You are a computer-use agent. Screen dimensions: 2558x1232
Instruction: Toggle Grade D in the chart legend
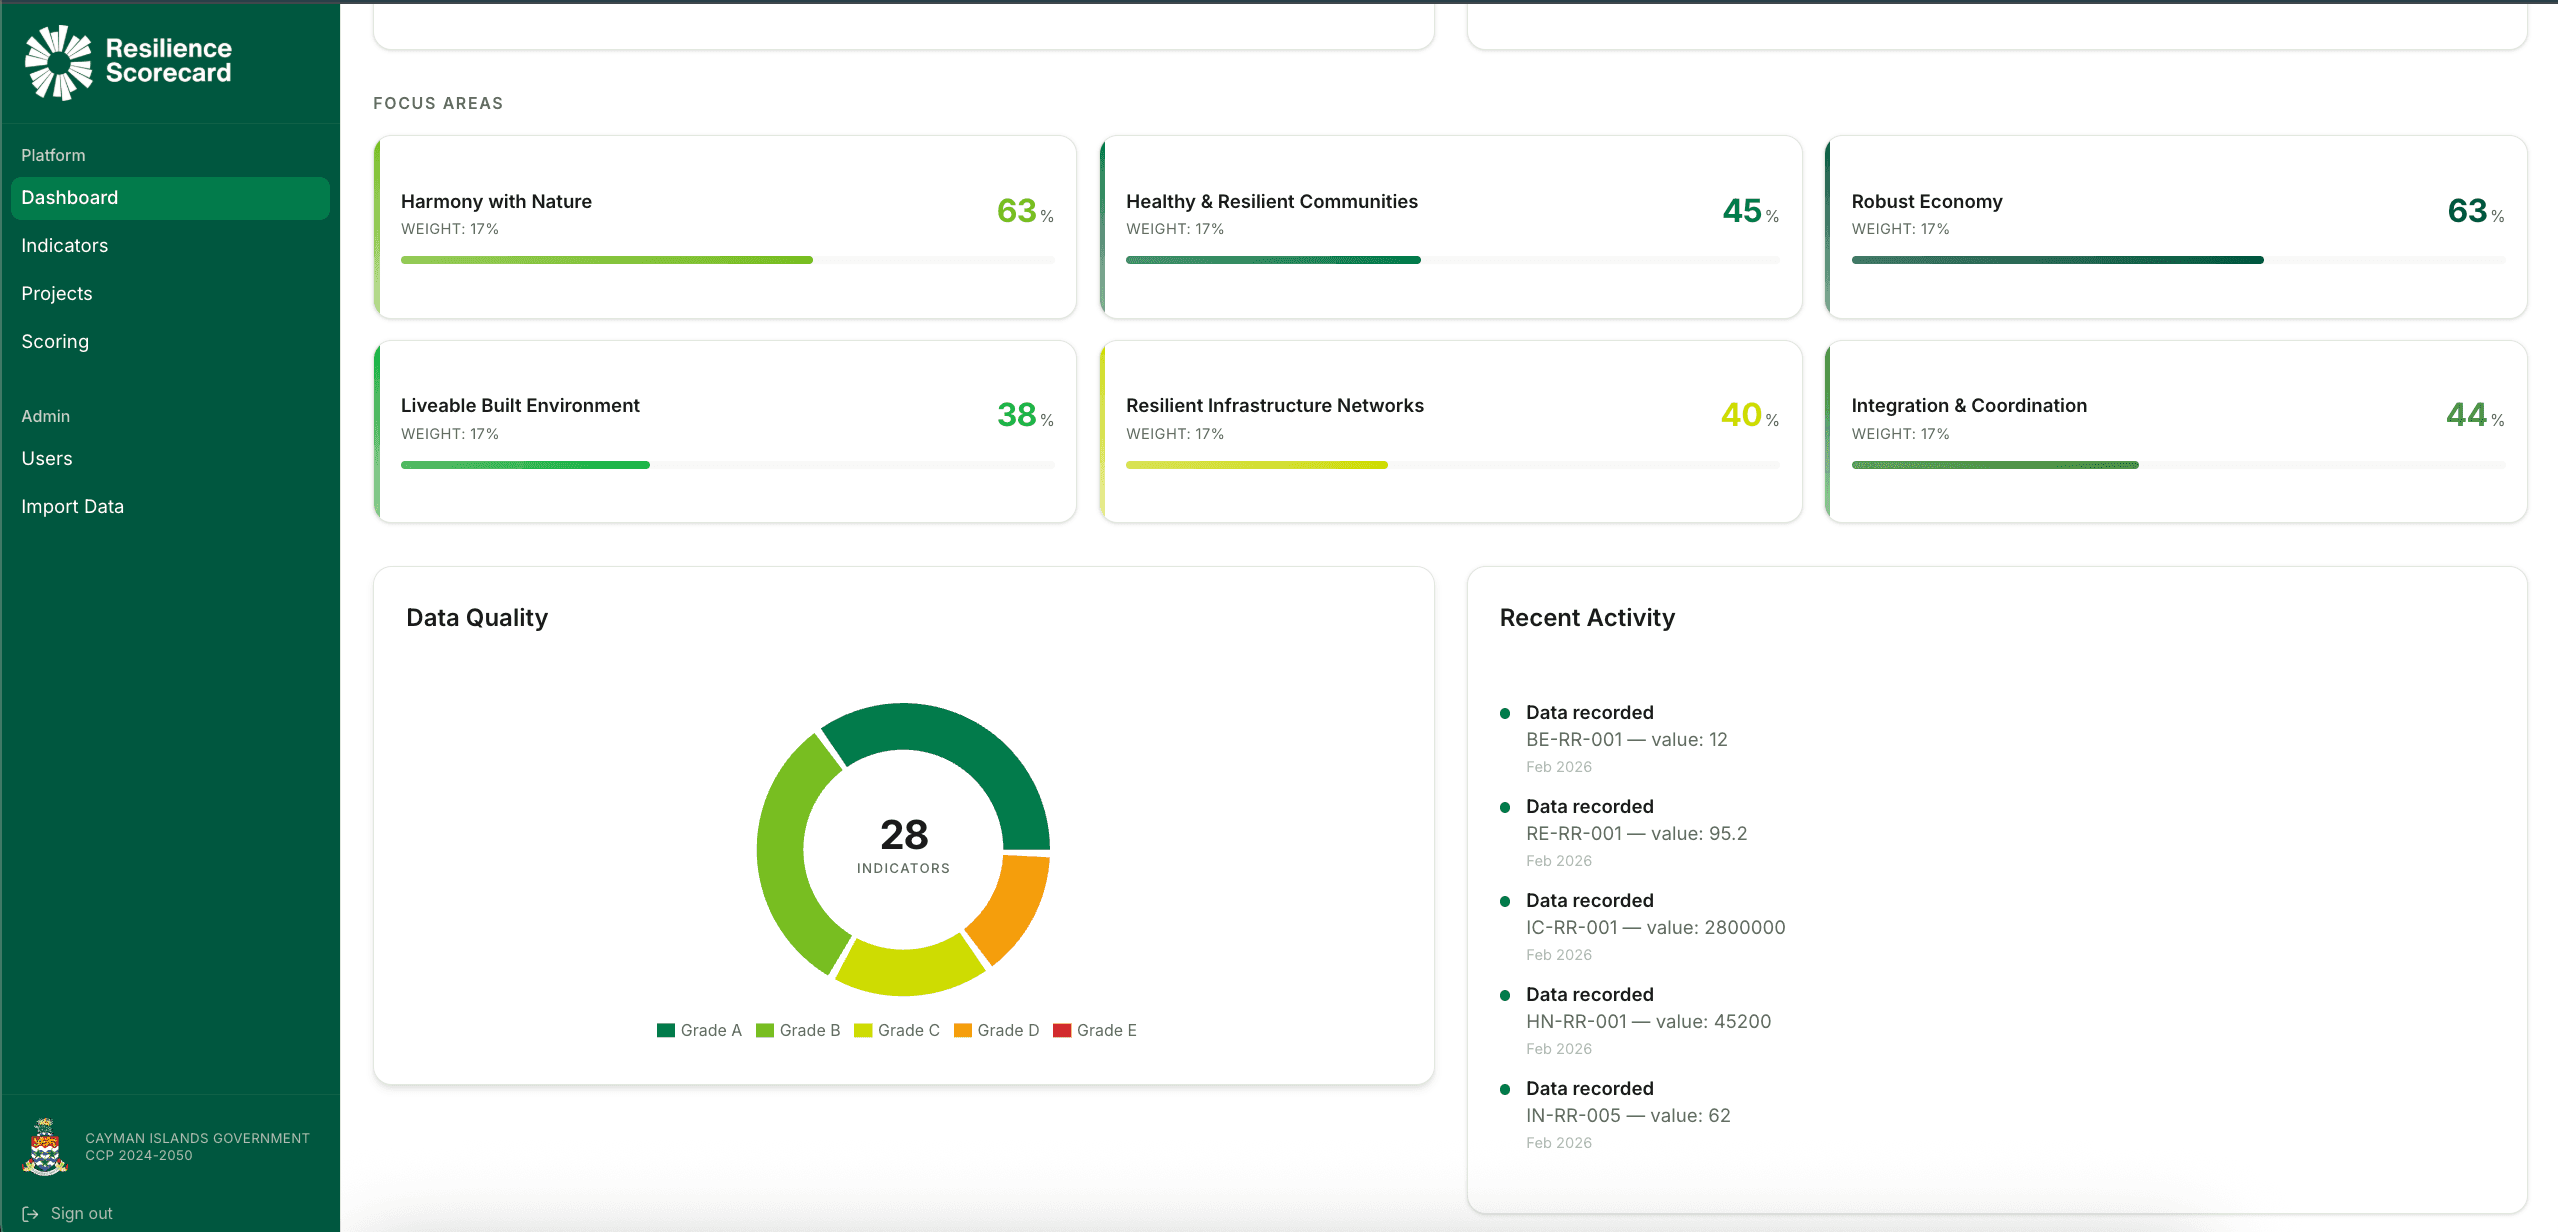click(996, 1029)
